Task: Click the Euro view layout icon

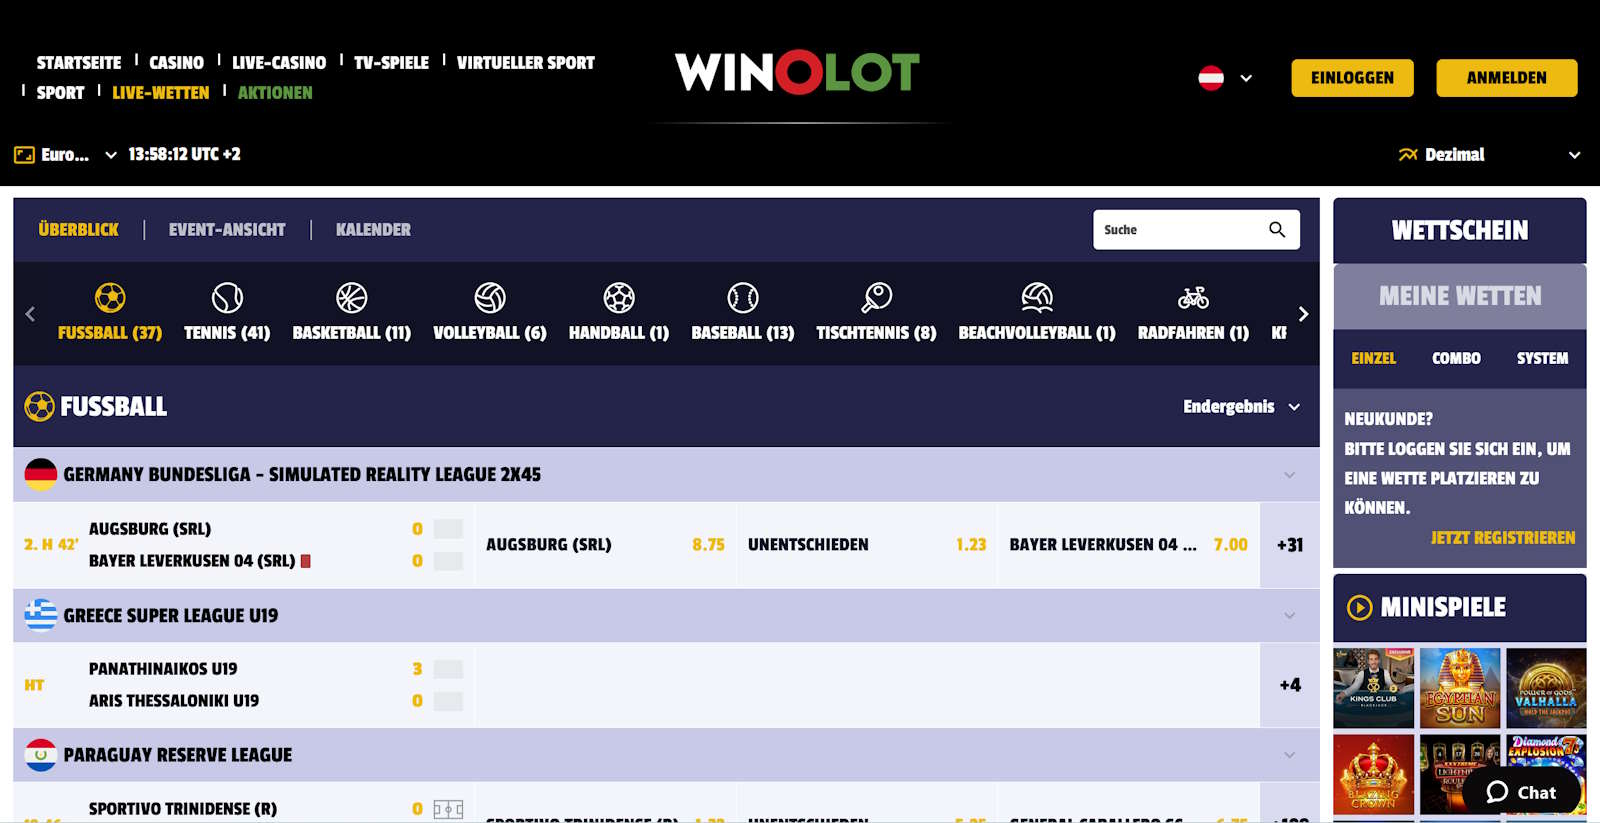Action: [x=24, y=155]
